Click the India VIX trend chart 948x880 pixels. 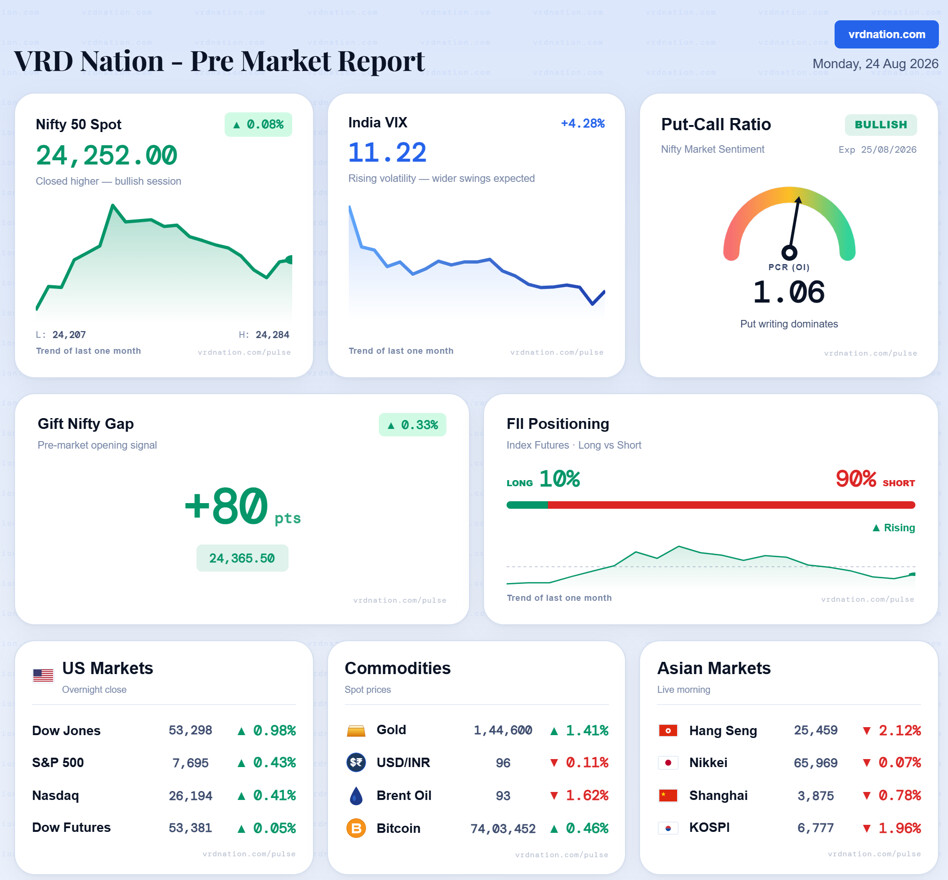pos(476,259)
